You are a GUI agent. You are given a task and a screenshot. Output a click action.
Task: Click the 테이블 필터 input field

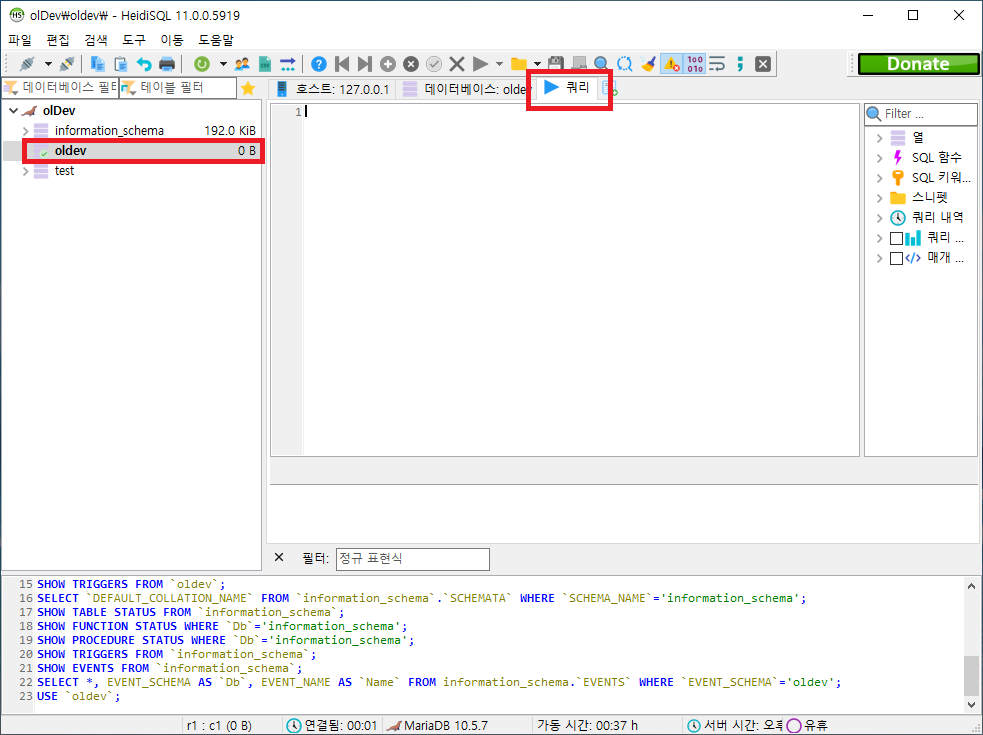click(178, 88)
